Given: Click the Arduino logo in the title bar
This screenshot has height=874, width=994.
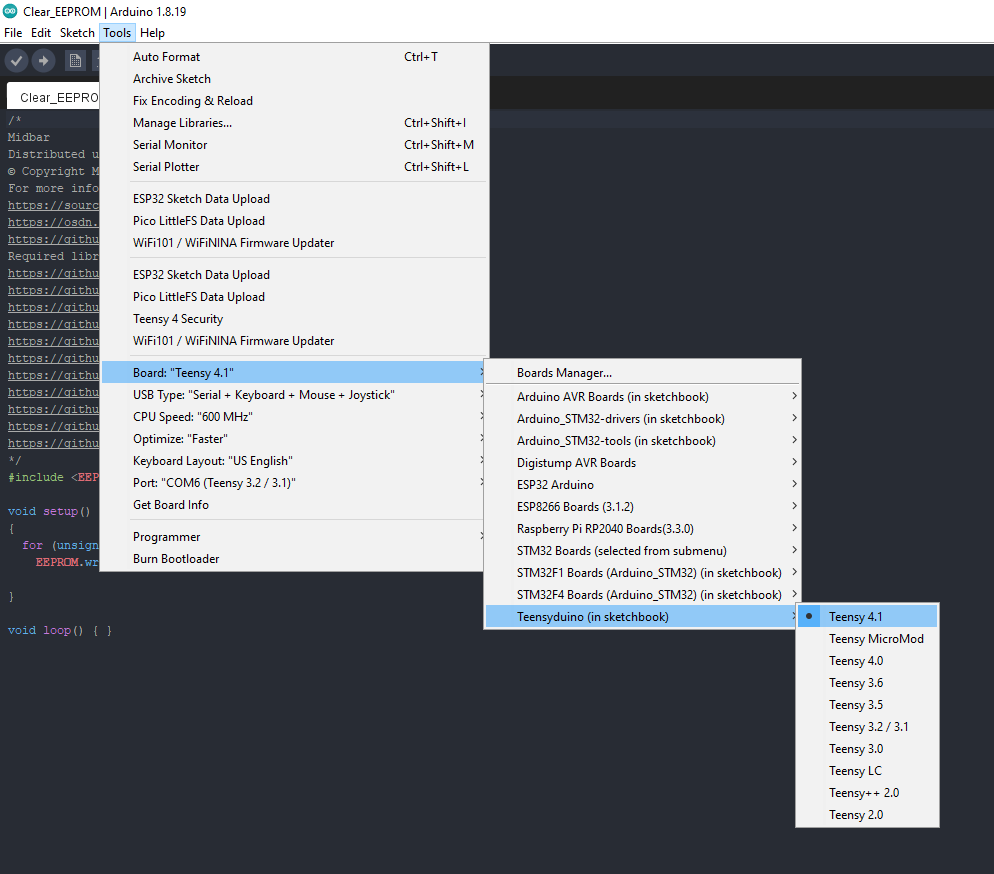Looking at the screenshot, I should click(x=10, y=11).
